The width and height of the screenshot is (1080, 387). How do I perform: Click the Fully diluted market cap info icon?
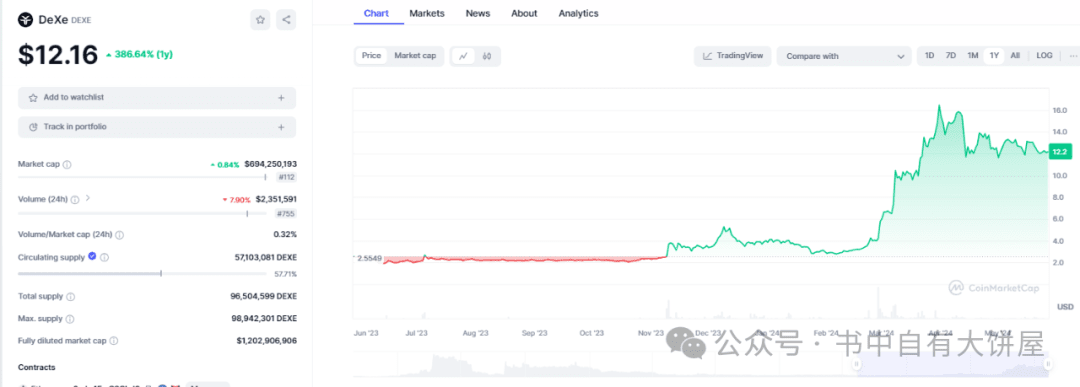[114, 341]
